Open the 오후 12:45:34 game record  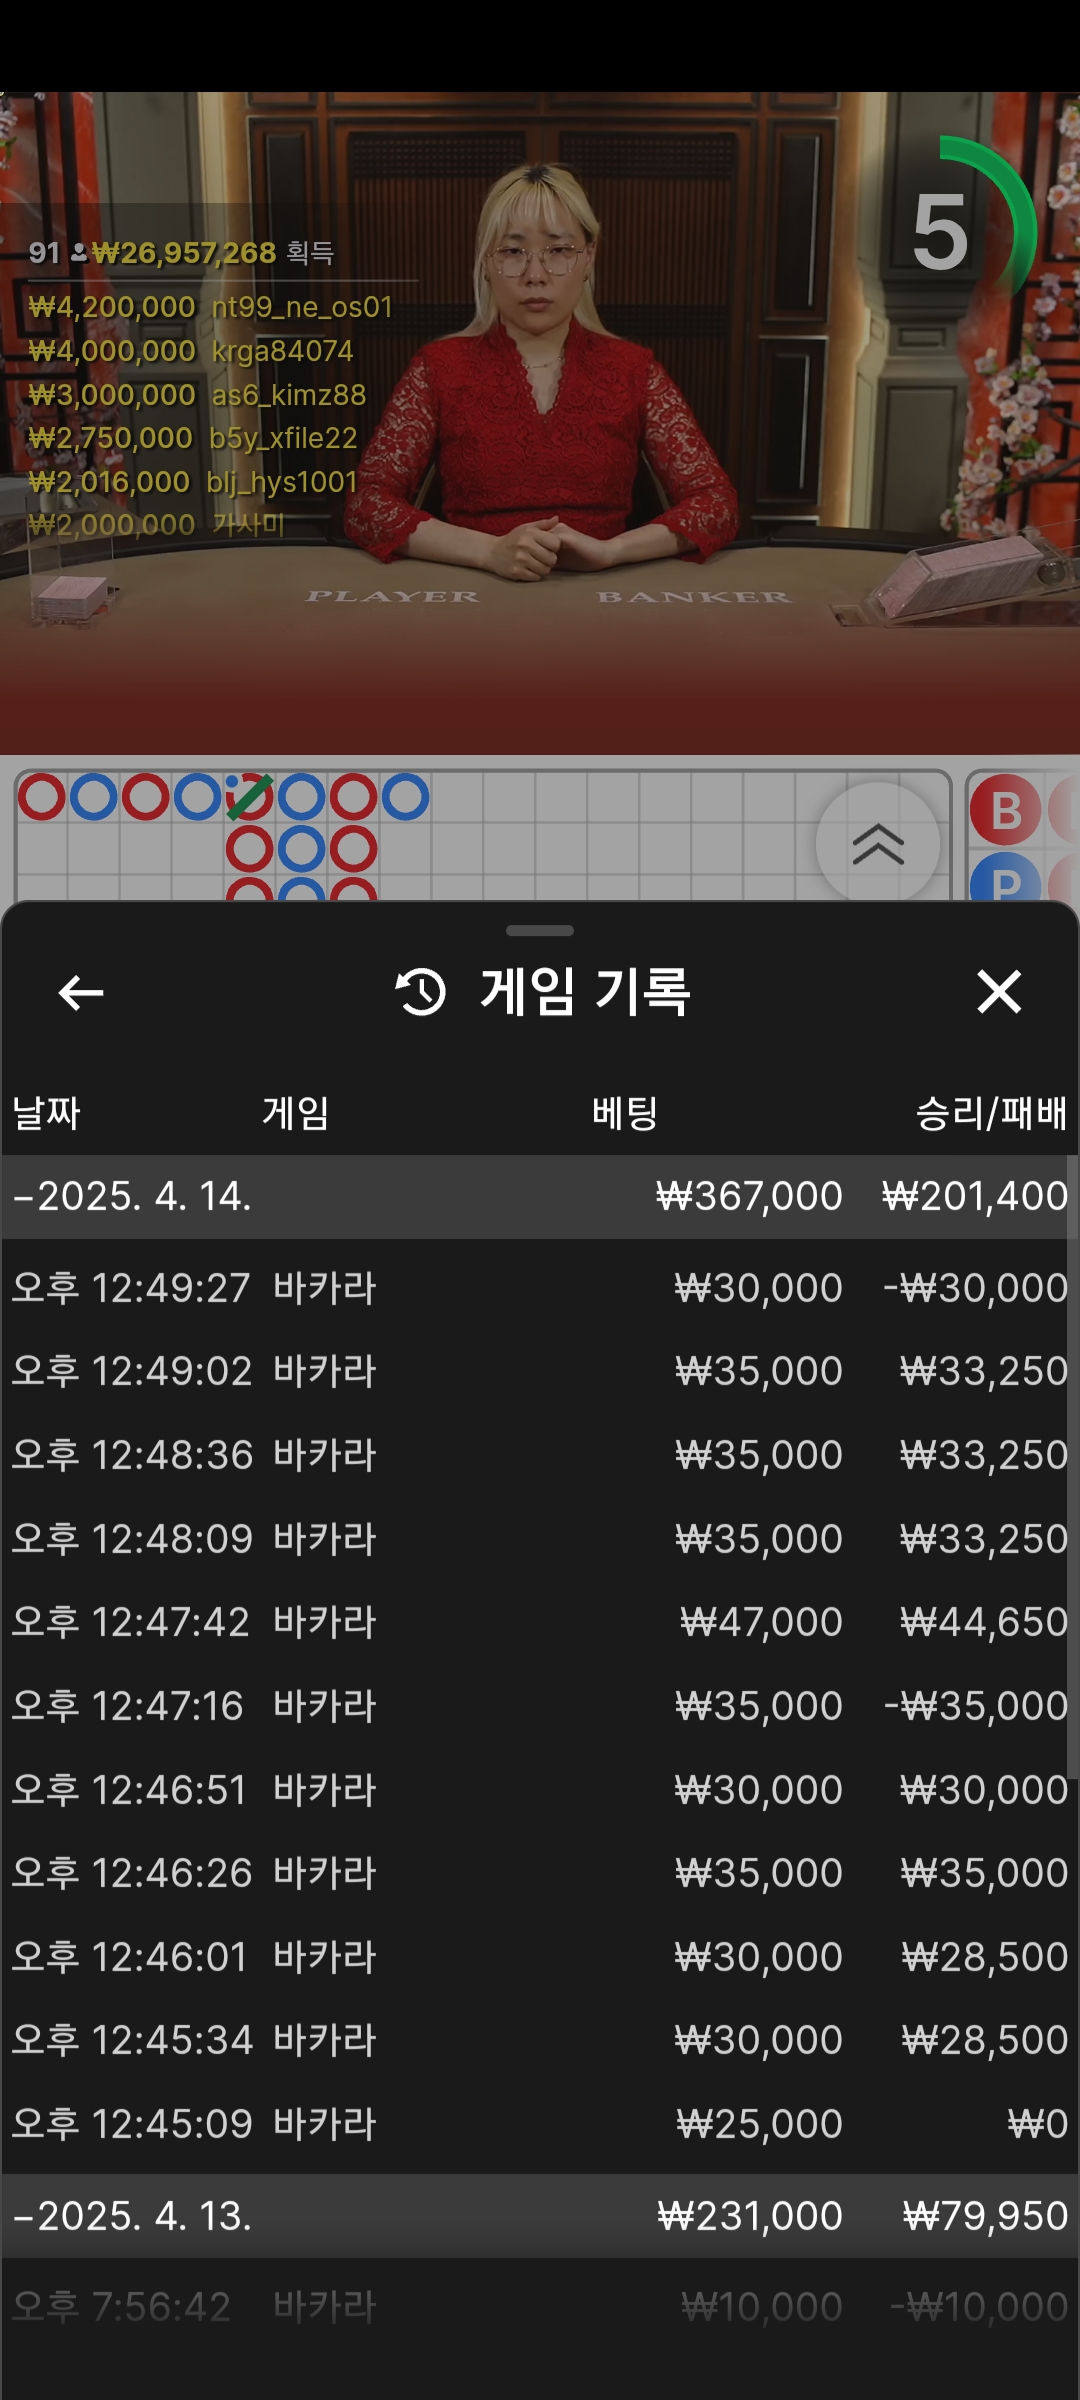pos(540,2040)
